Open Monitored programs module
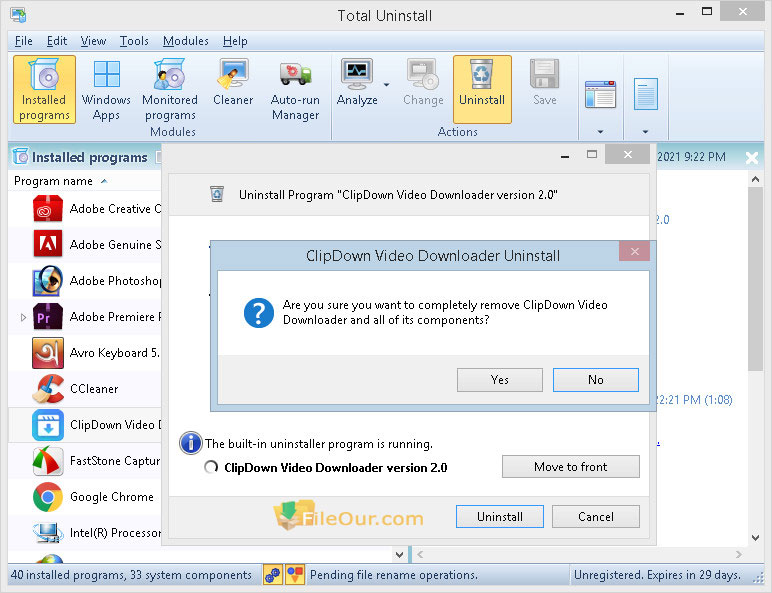 [x=170, y=89]
